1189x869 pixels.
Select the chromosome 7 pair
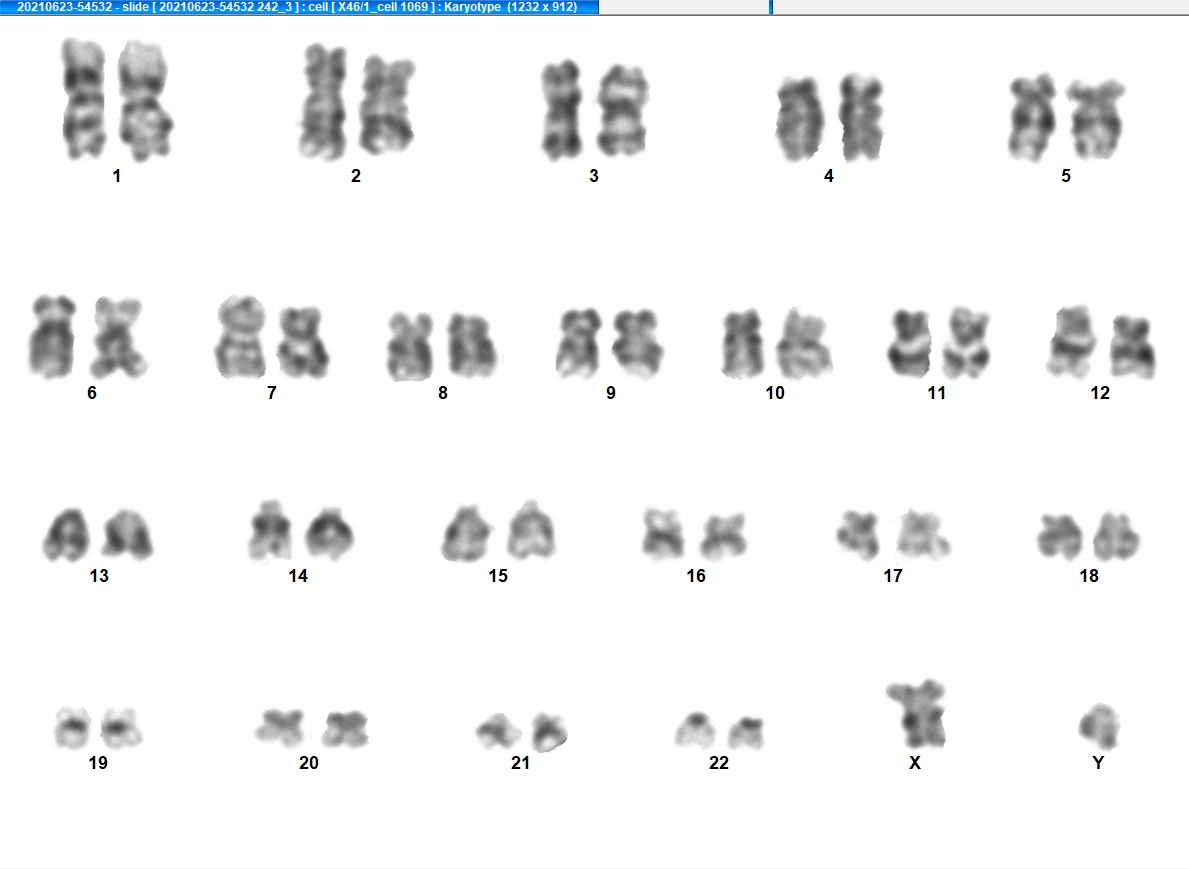(x=271, y=337)
